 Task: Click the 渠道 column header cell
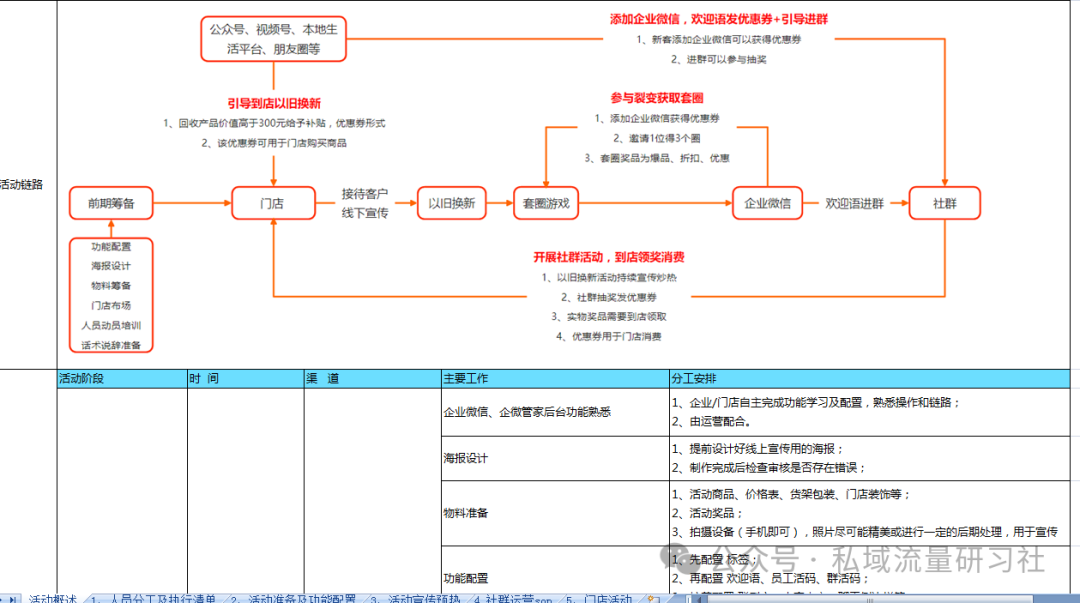[x=373, y=378]
